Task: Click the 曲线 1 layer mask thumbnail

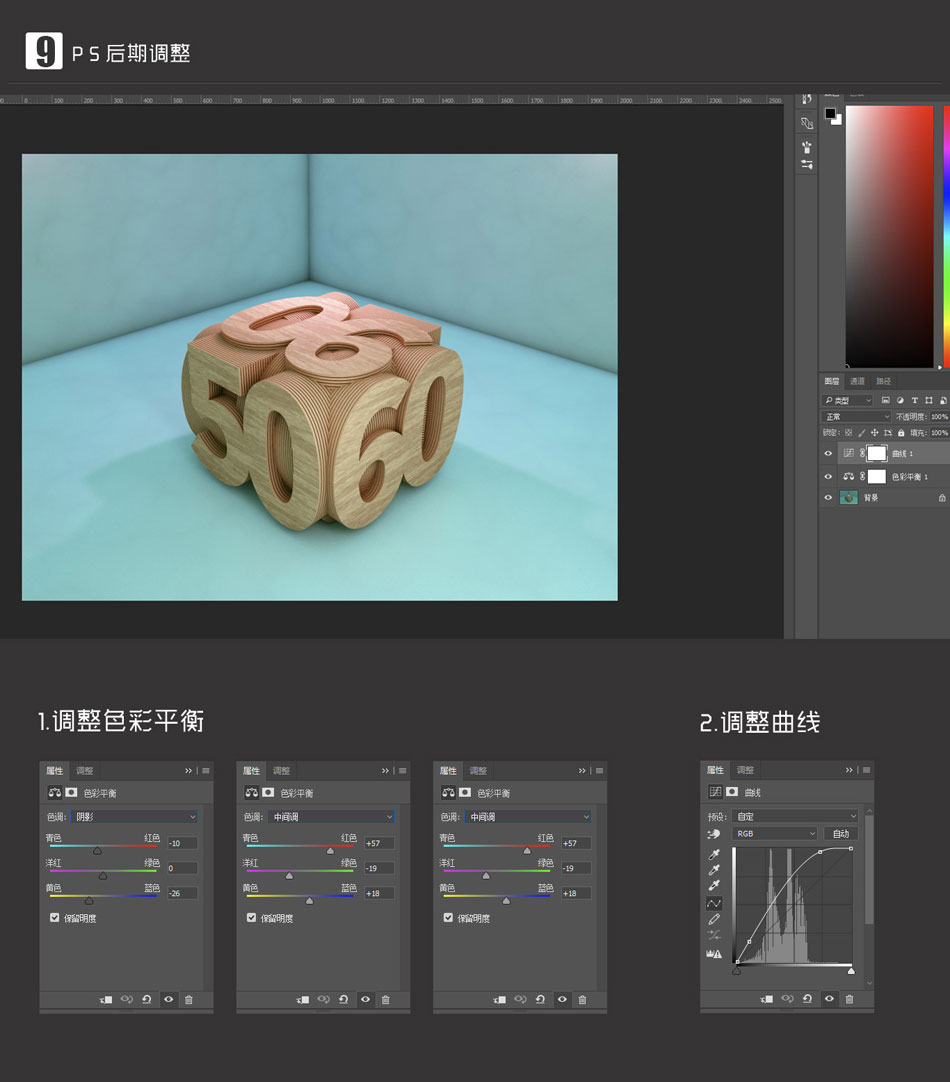Action: pyautogui.click(x=876, y=453)
